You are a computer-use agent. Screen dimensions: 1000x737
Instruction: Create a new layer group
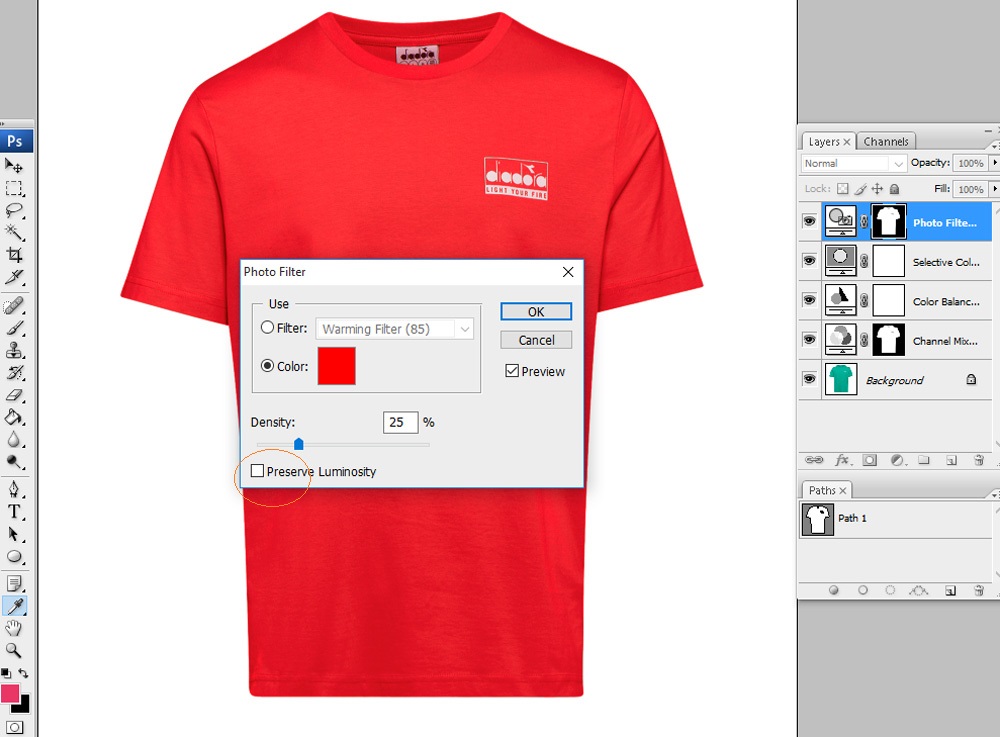click(x=923, y=460)
